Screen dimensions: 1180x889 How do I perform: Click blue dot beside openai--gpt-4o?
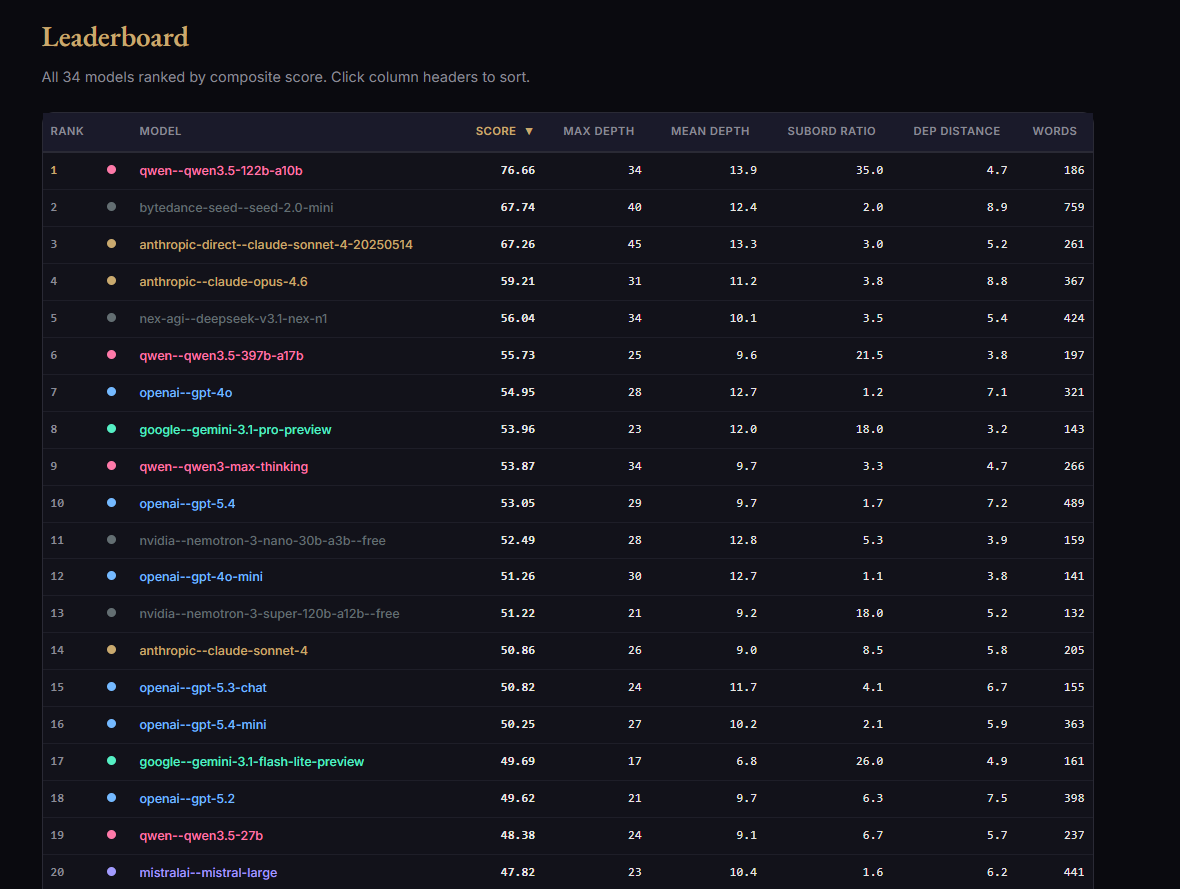pos(111,392)
